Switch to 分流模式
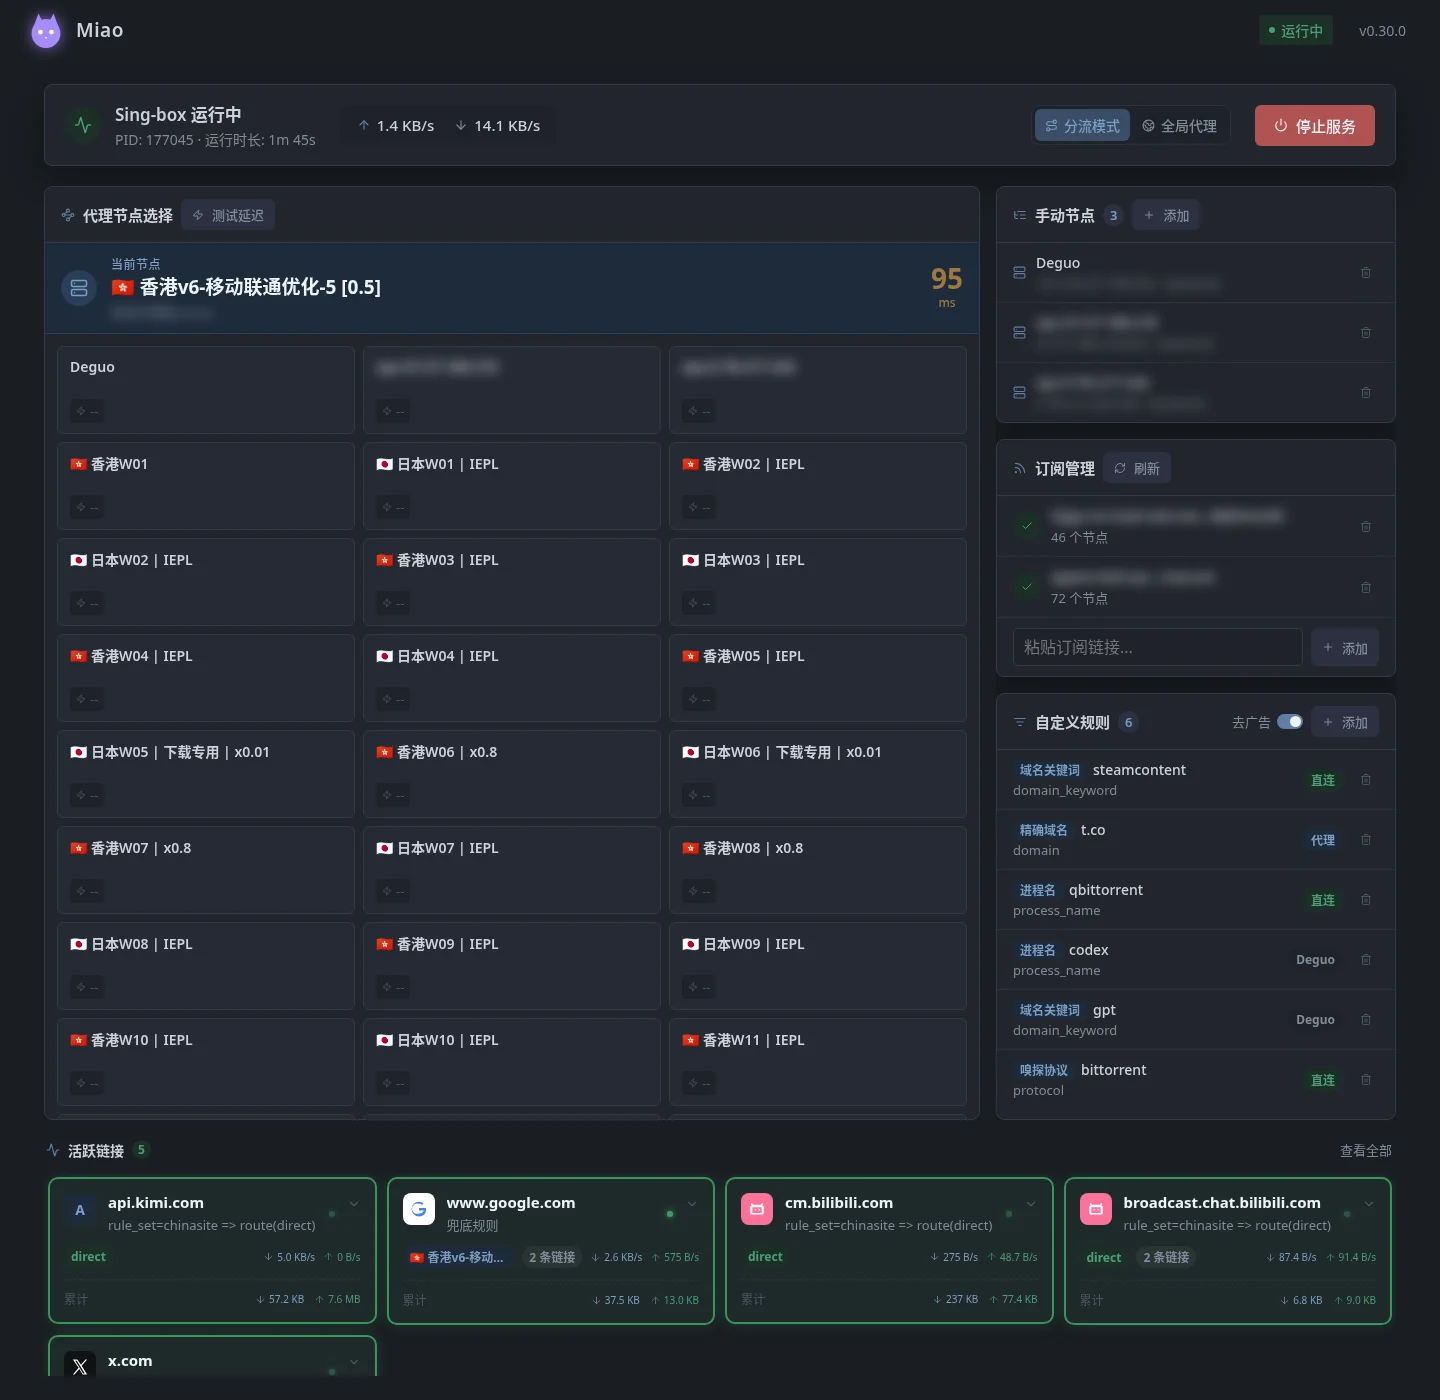 [x=1083, y=126]
